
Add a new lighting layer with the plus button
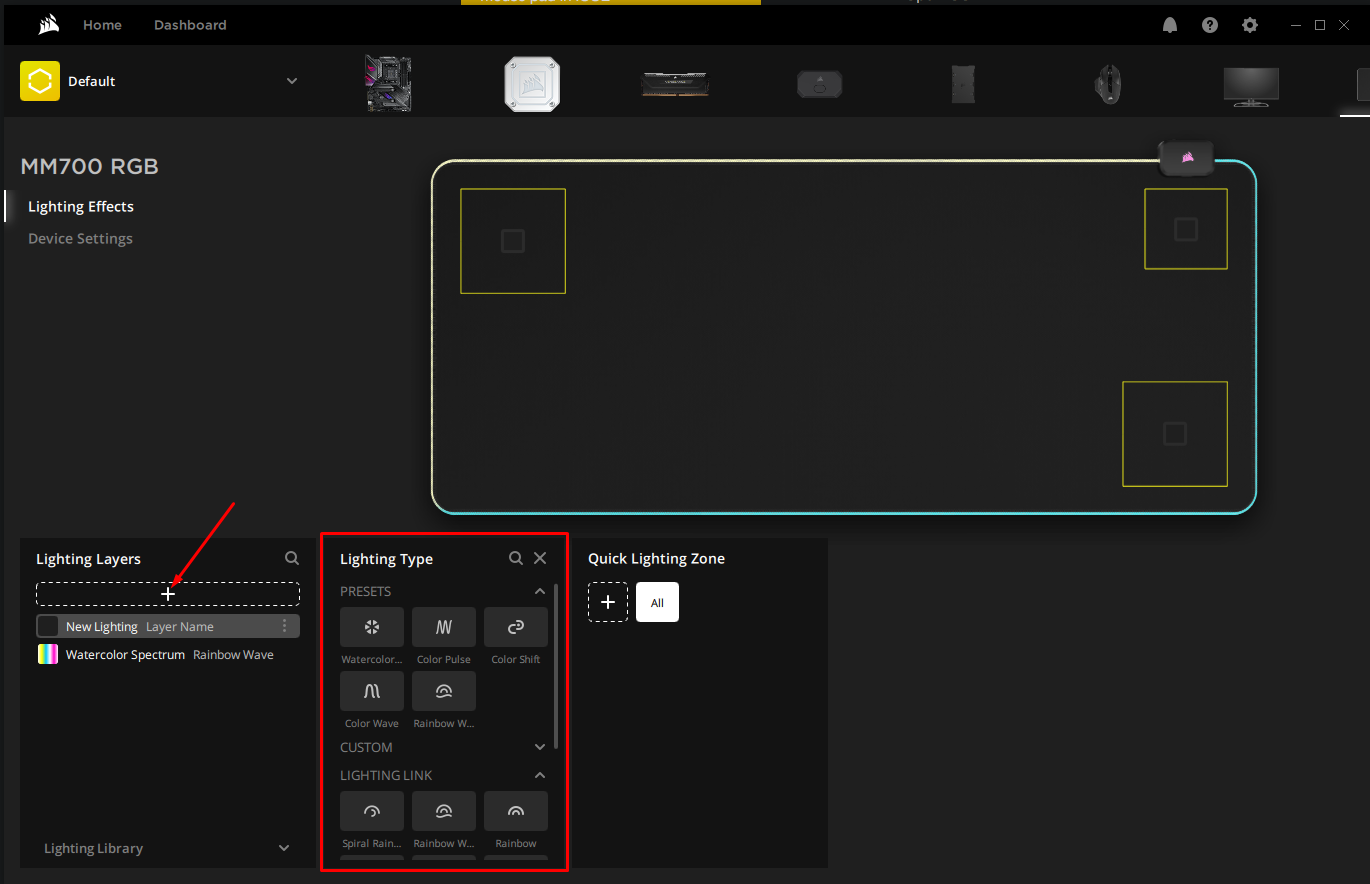pos(167,593)
